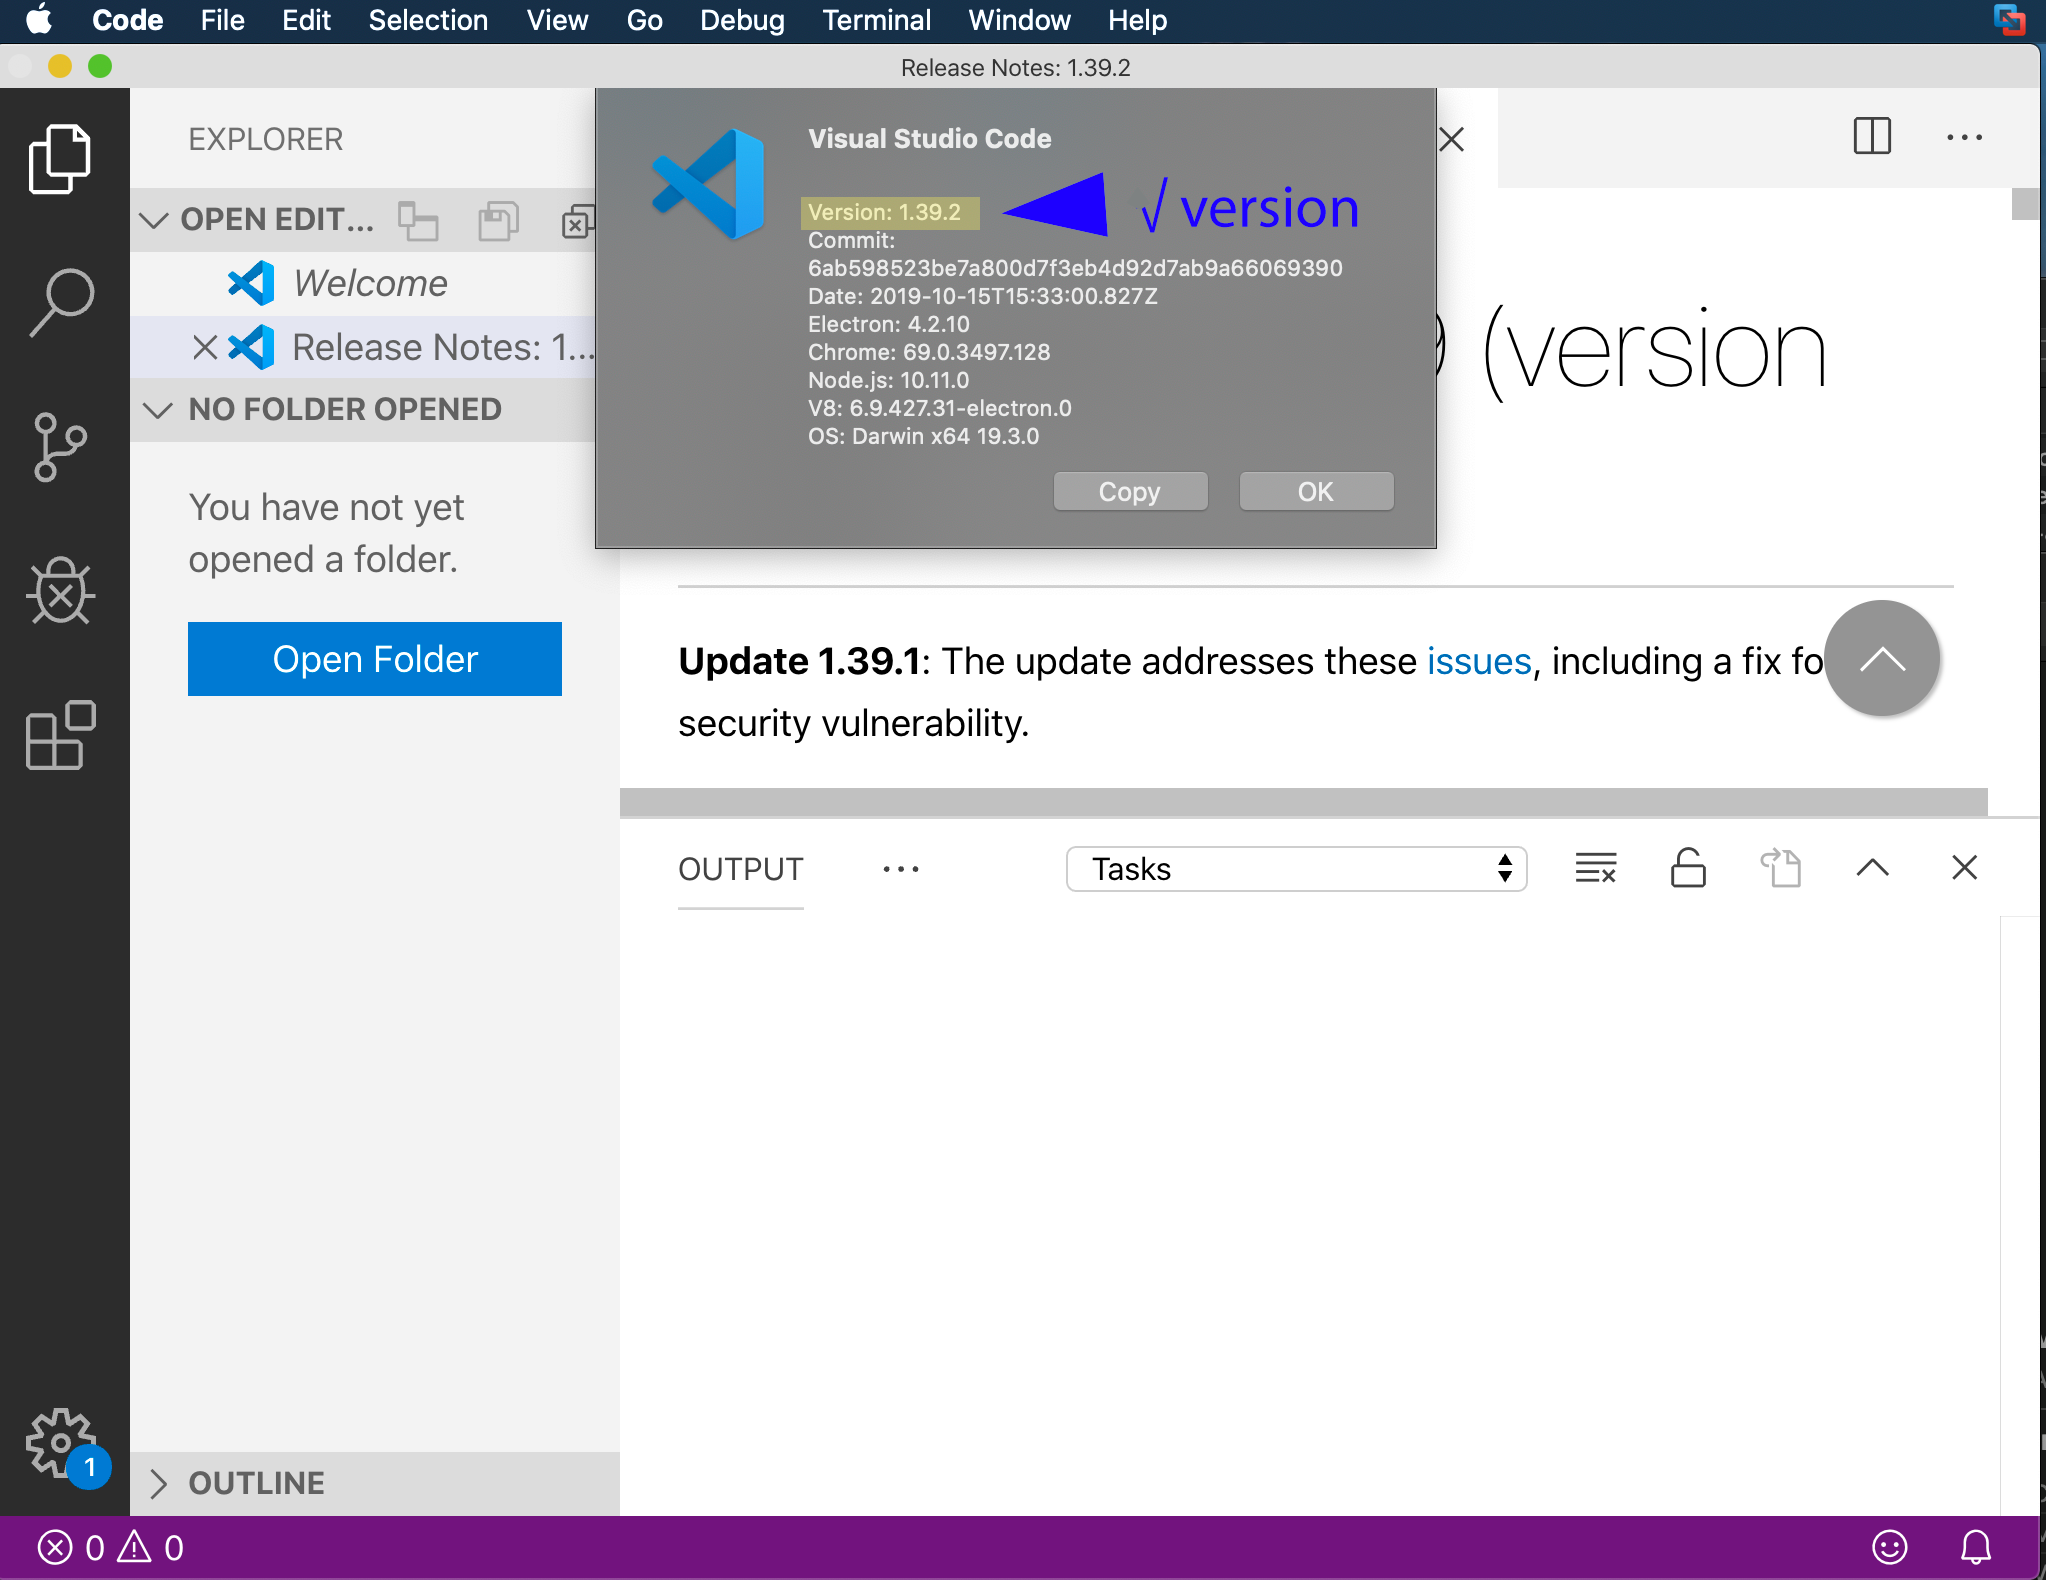Maximize the panel with up chevron
This screenshot has height=1580, width=2046.
(x=1872, y=868)
